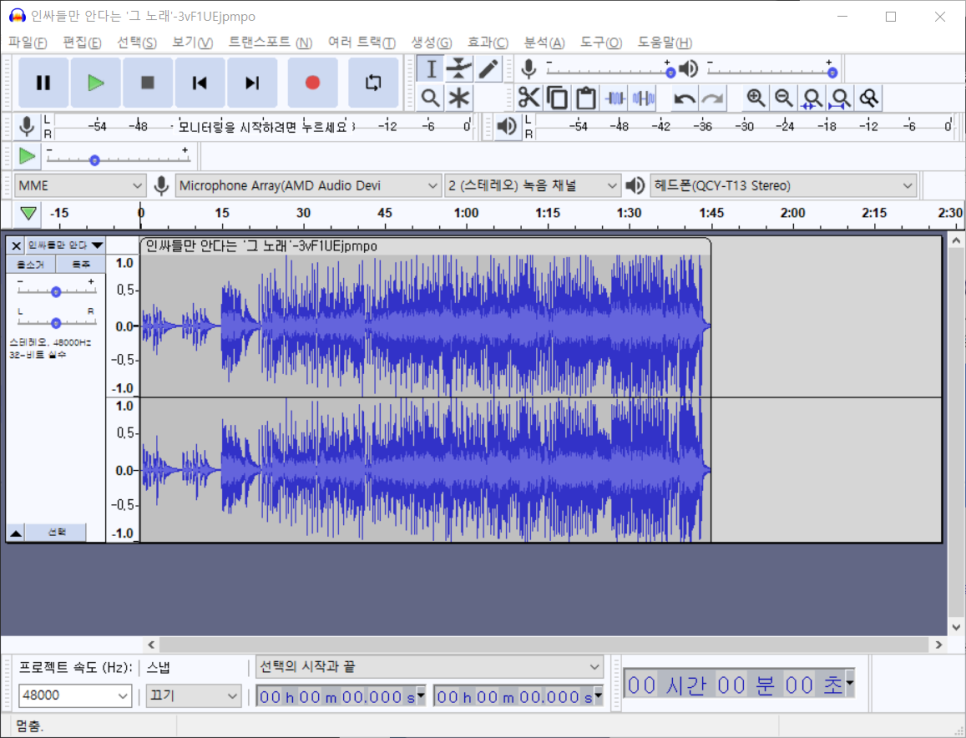Undo the last action
This screenshot has height=738, width=966.
point(684,97)
